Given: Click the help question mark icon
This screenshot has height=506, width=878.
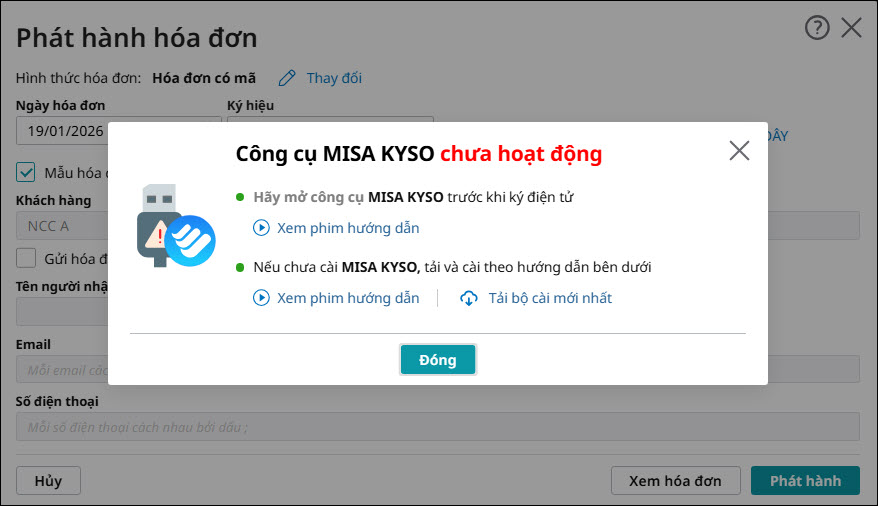Looking at the screenshot, I should point(817,28).
